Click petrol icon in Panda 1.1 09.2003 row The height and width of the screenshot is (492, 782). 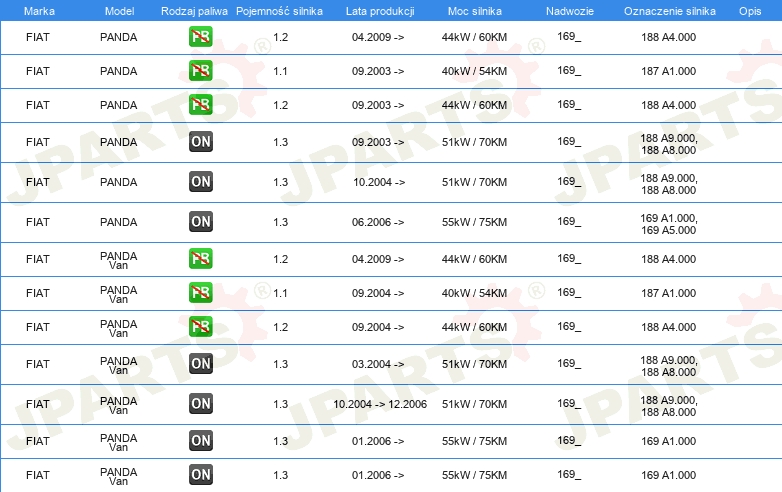(200, 71)
